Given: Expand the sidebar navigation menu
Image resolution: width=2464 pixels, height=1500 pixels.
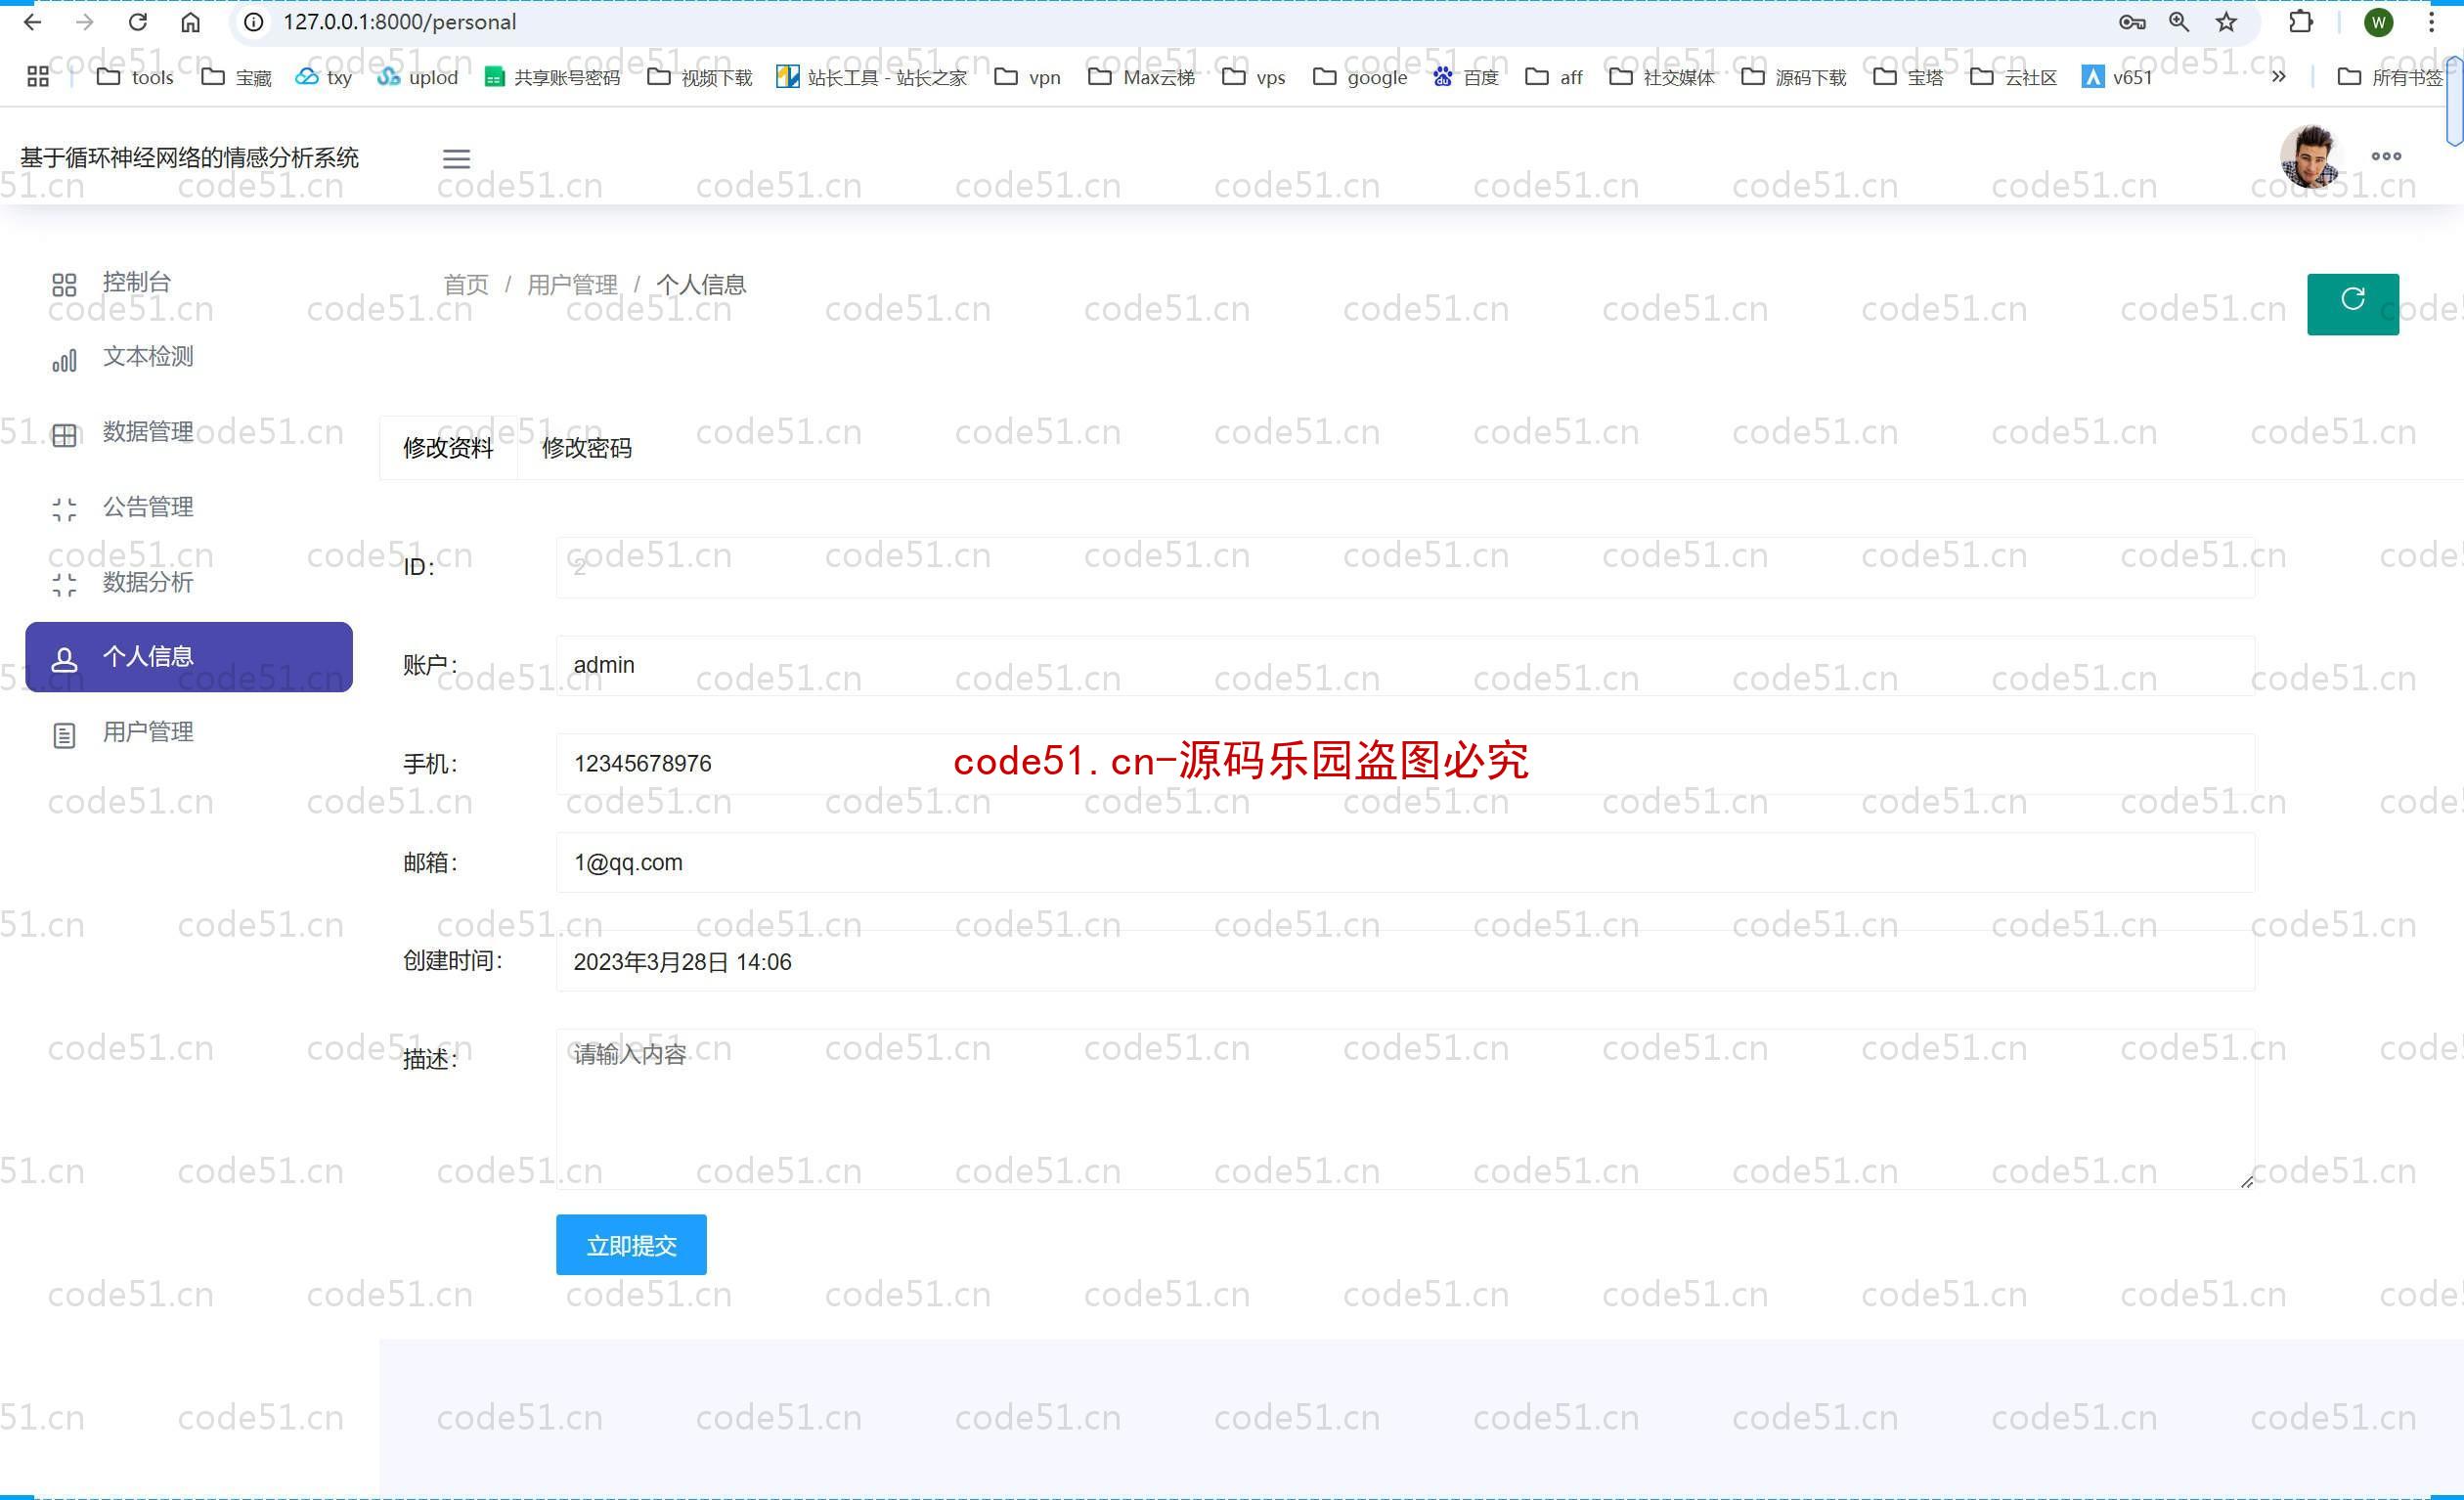Looking at the screenshot, I should click(x=456, y=158).
